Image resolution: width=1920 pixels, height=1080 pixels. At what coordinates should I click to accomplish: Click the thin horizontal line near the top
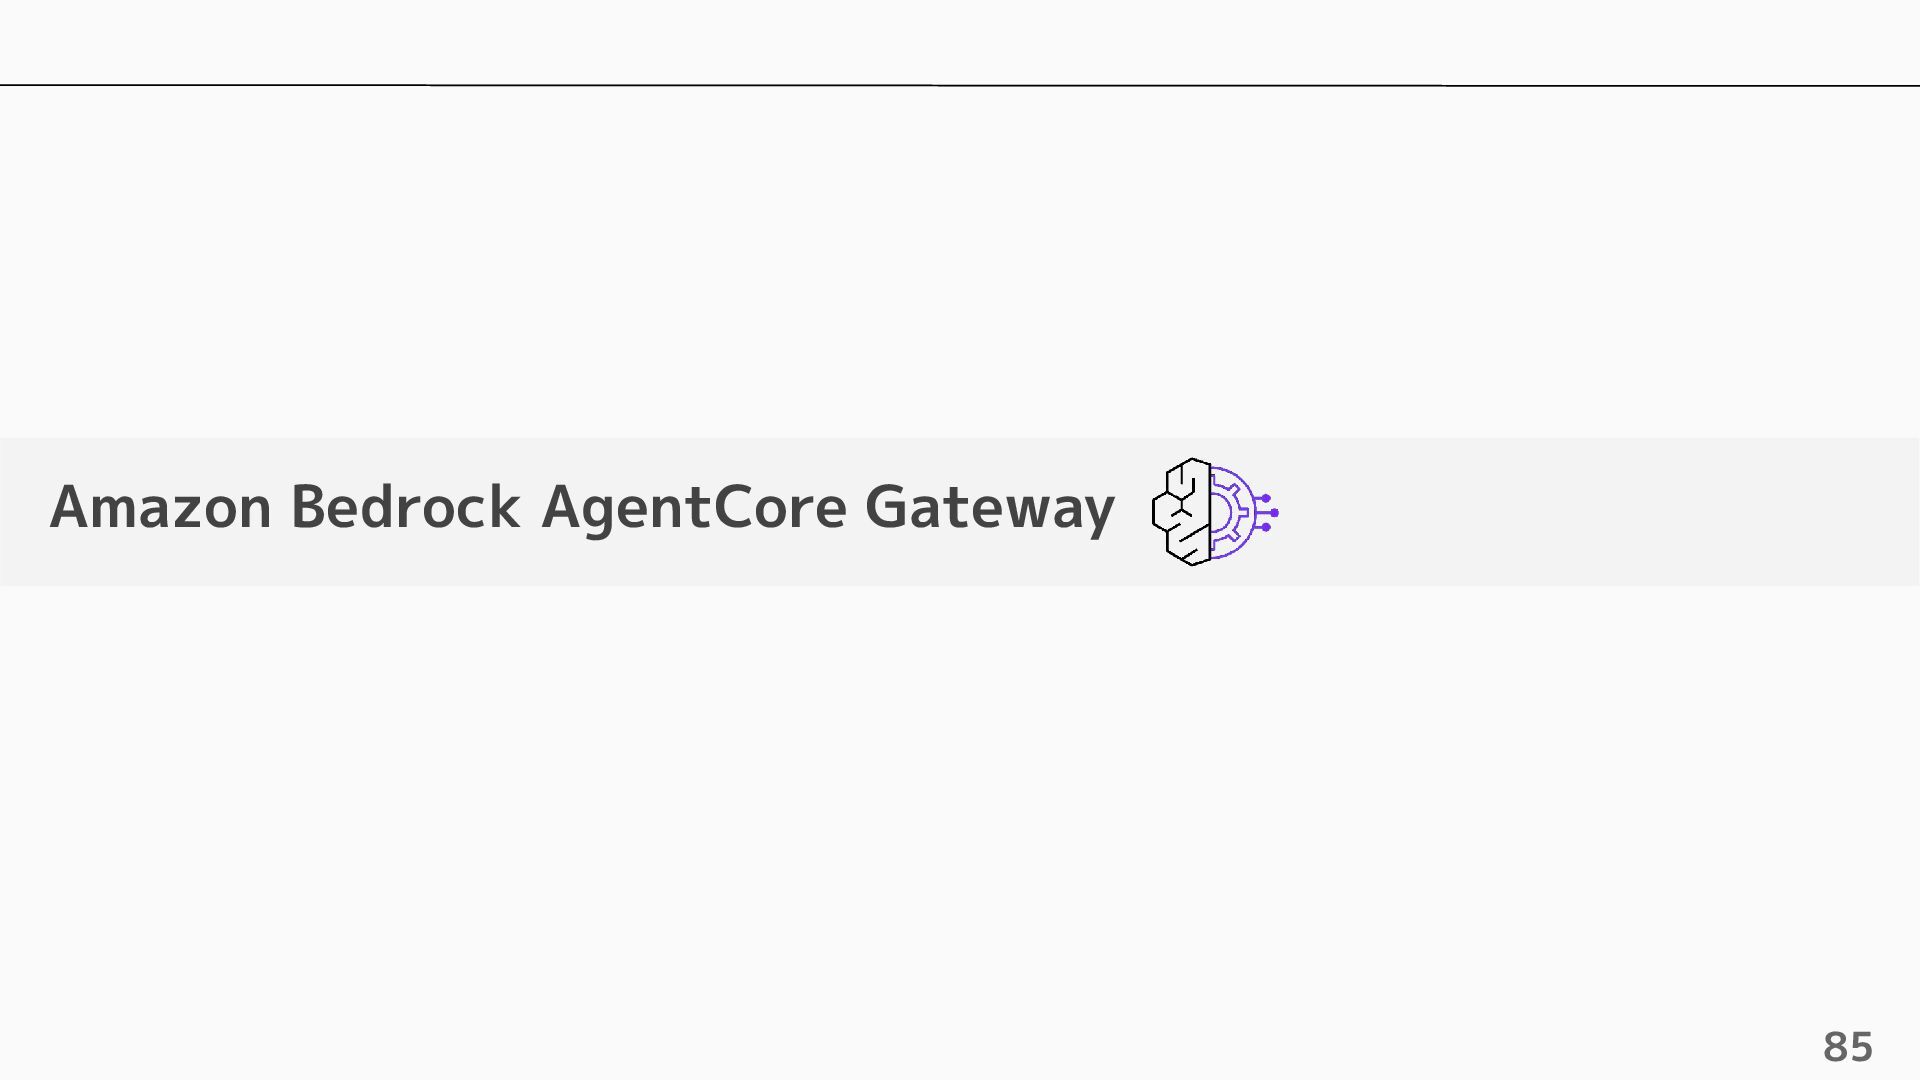click(960, 85)
